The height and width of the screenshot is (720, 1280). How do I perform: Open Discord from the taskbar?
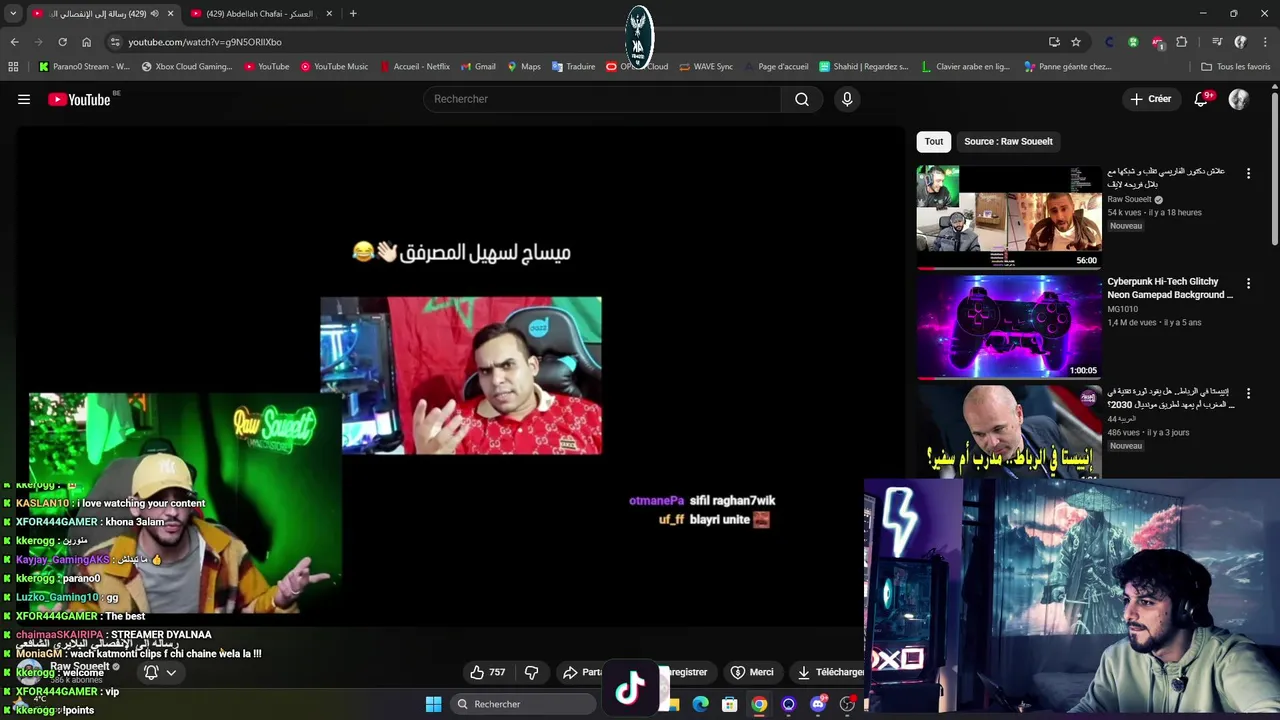pos(817,704)
